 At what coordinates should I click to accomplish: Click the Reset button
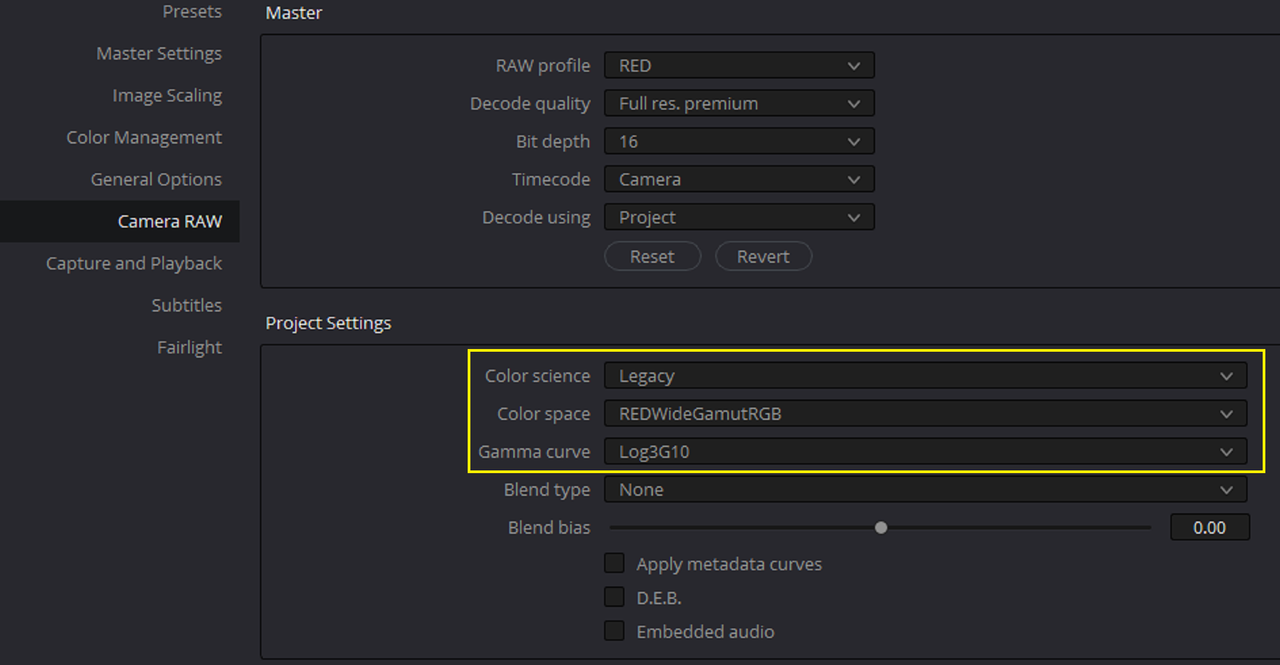(x=652, y=257)
